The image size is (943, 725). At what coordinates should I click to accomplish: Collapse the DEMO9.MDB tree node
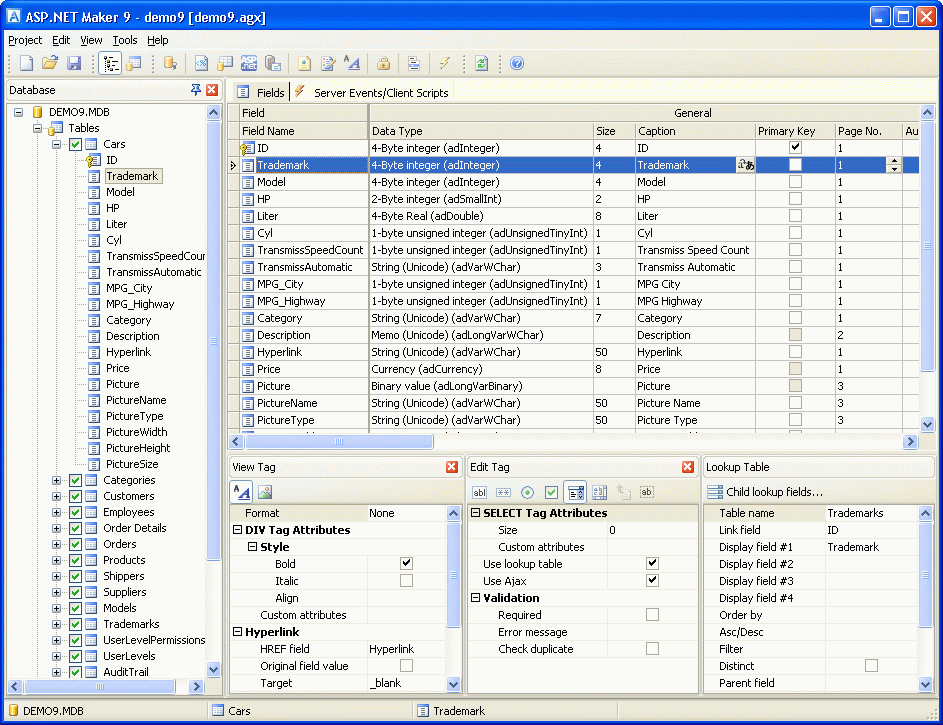click(x=19, y=112)
